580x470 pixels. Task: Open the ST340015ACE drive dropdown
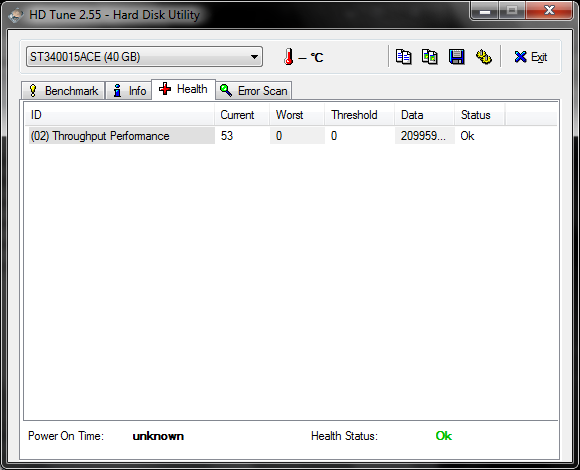coord(144,57)
